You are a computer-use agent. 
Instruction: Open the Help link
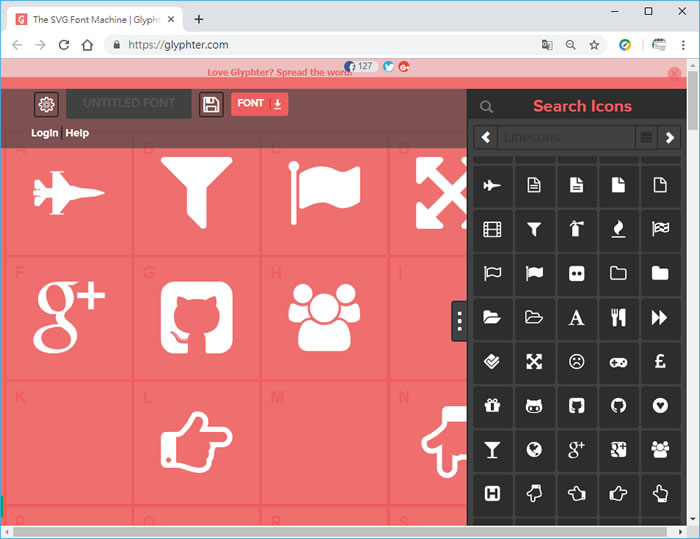[x=77, y=133]
